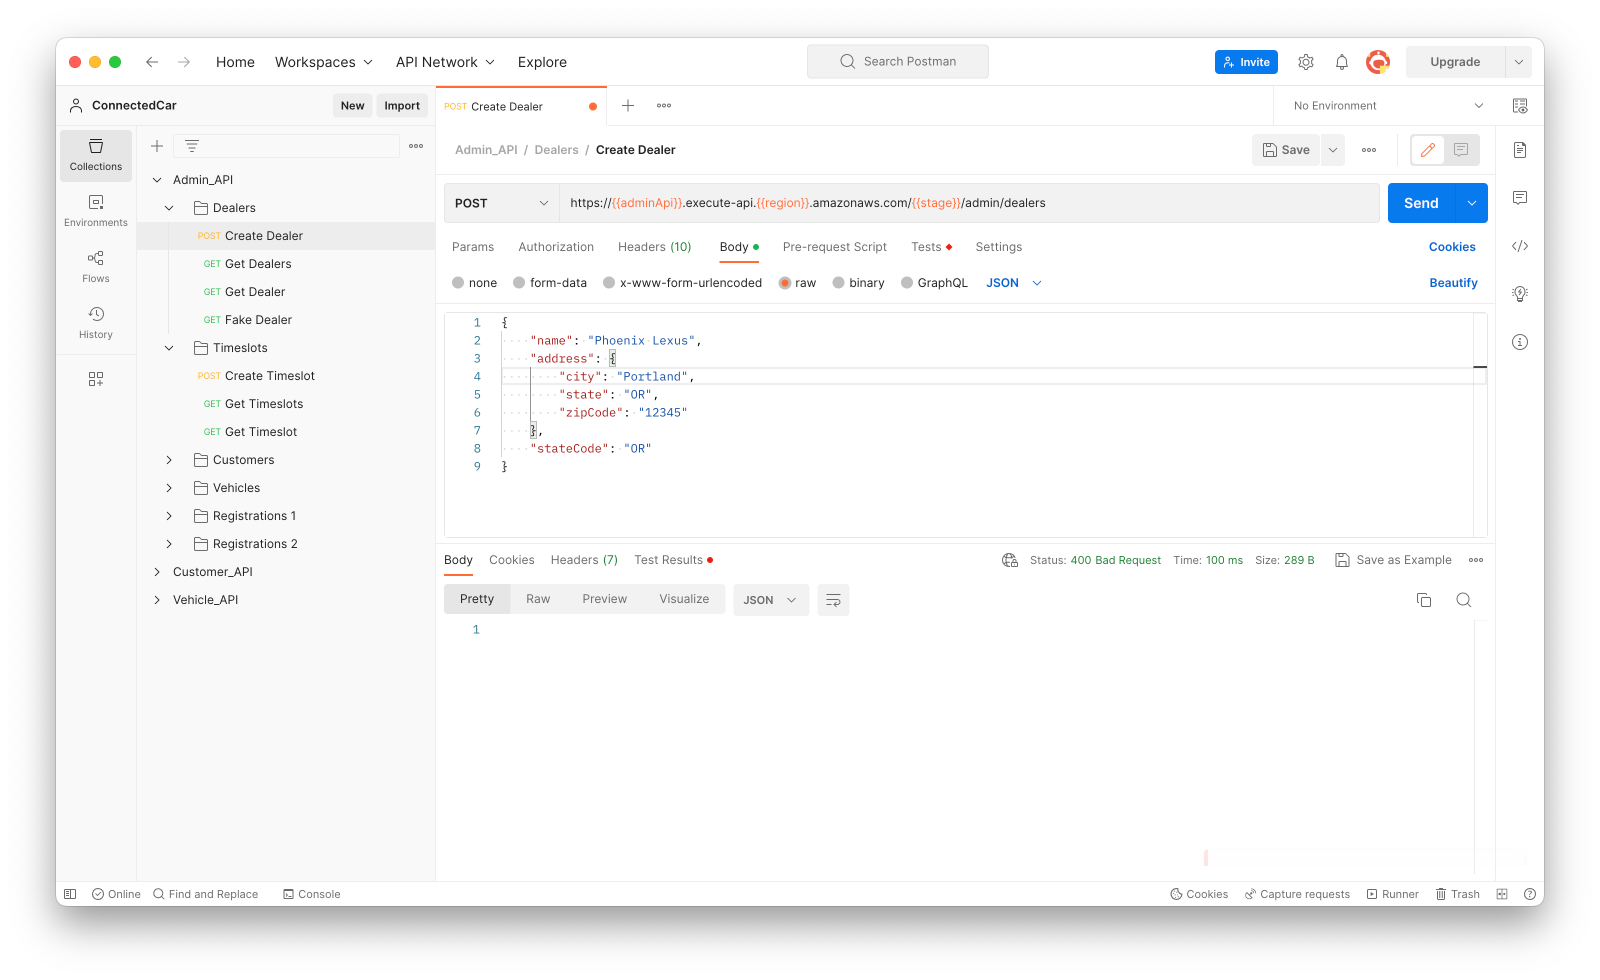
Task: Search within the response body
Action: coord(1464,600)
